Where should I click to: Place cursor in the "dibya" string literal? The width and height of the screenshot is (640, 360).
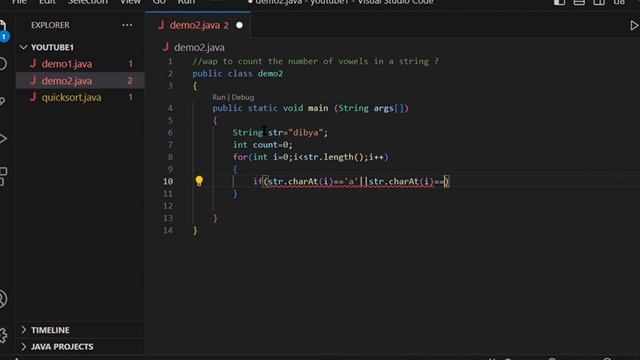305,133
